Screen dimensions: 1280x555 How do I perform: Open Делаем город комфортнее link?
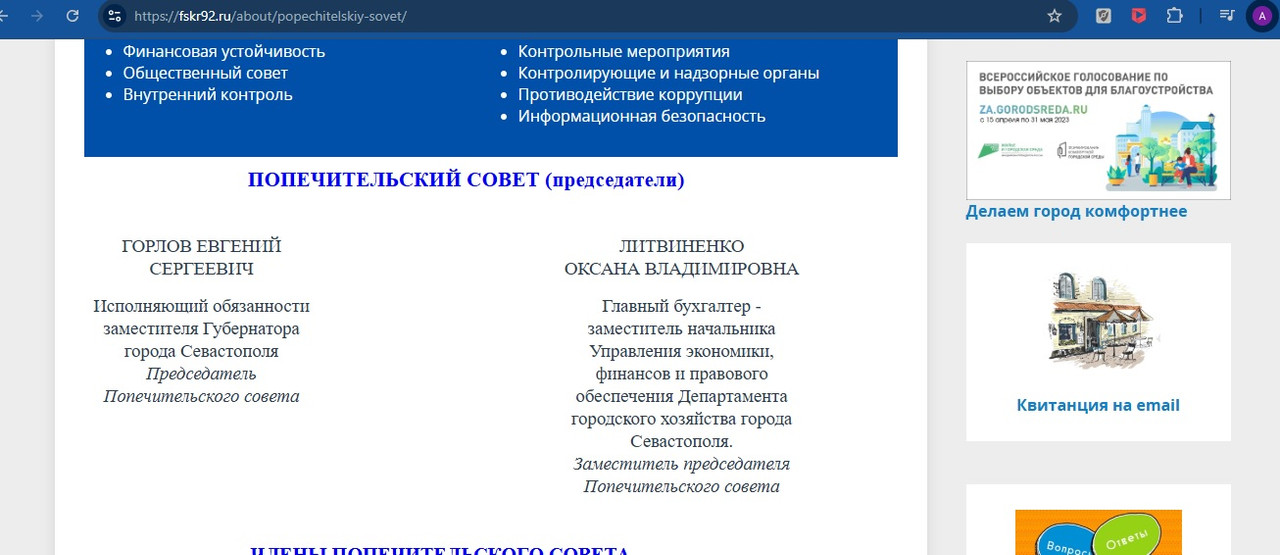1077,211
